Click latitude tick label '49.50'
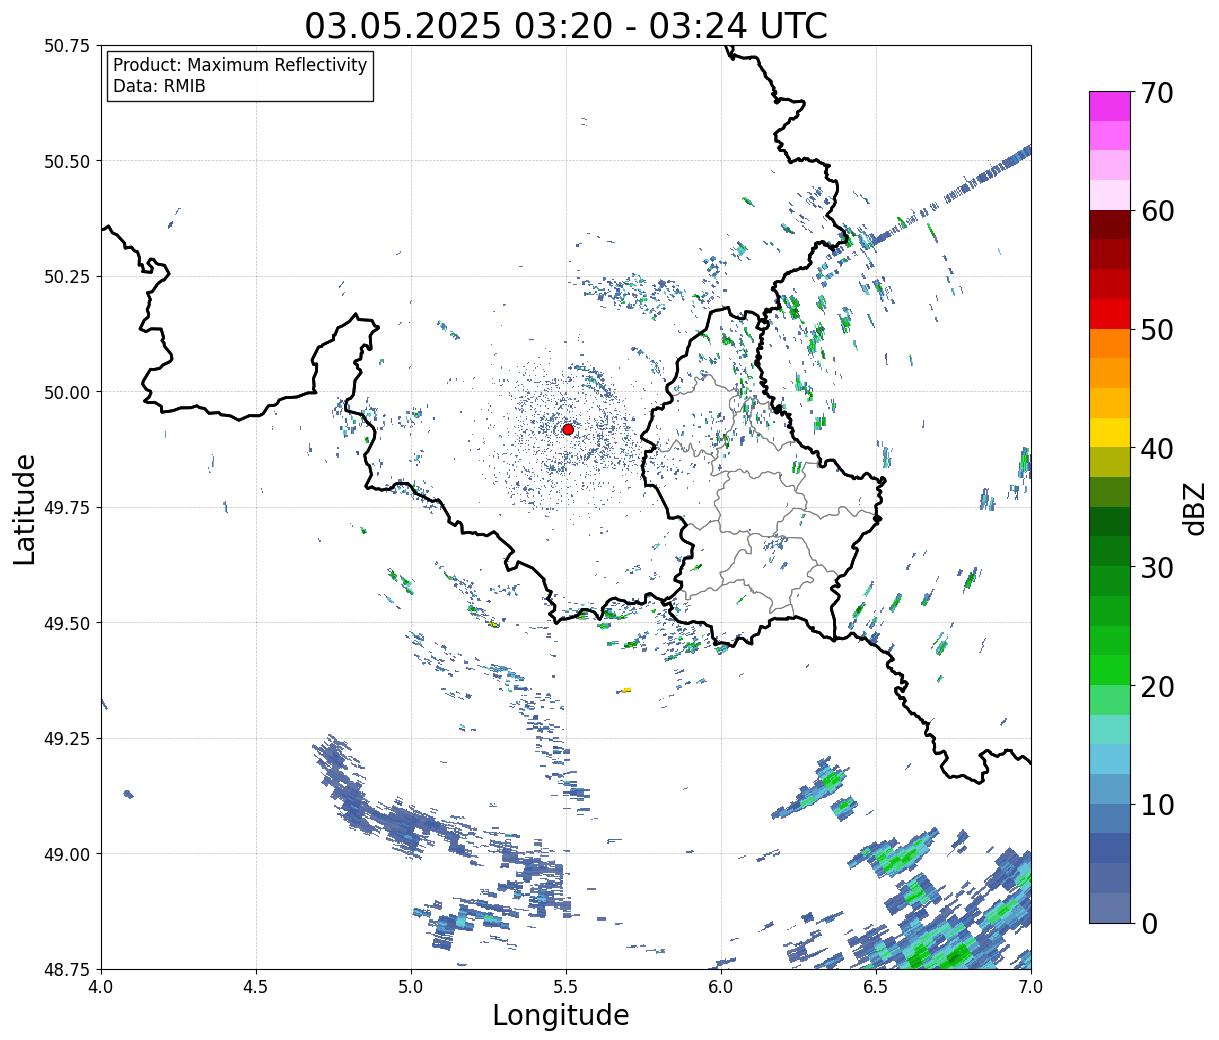 [x=67, y=623]
